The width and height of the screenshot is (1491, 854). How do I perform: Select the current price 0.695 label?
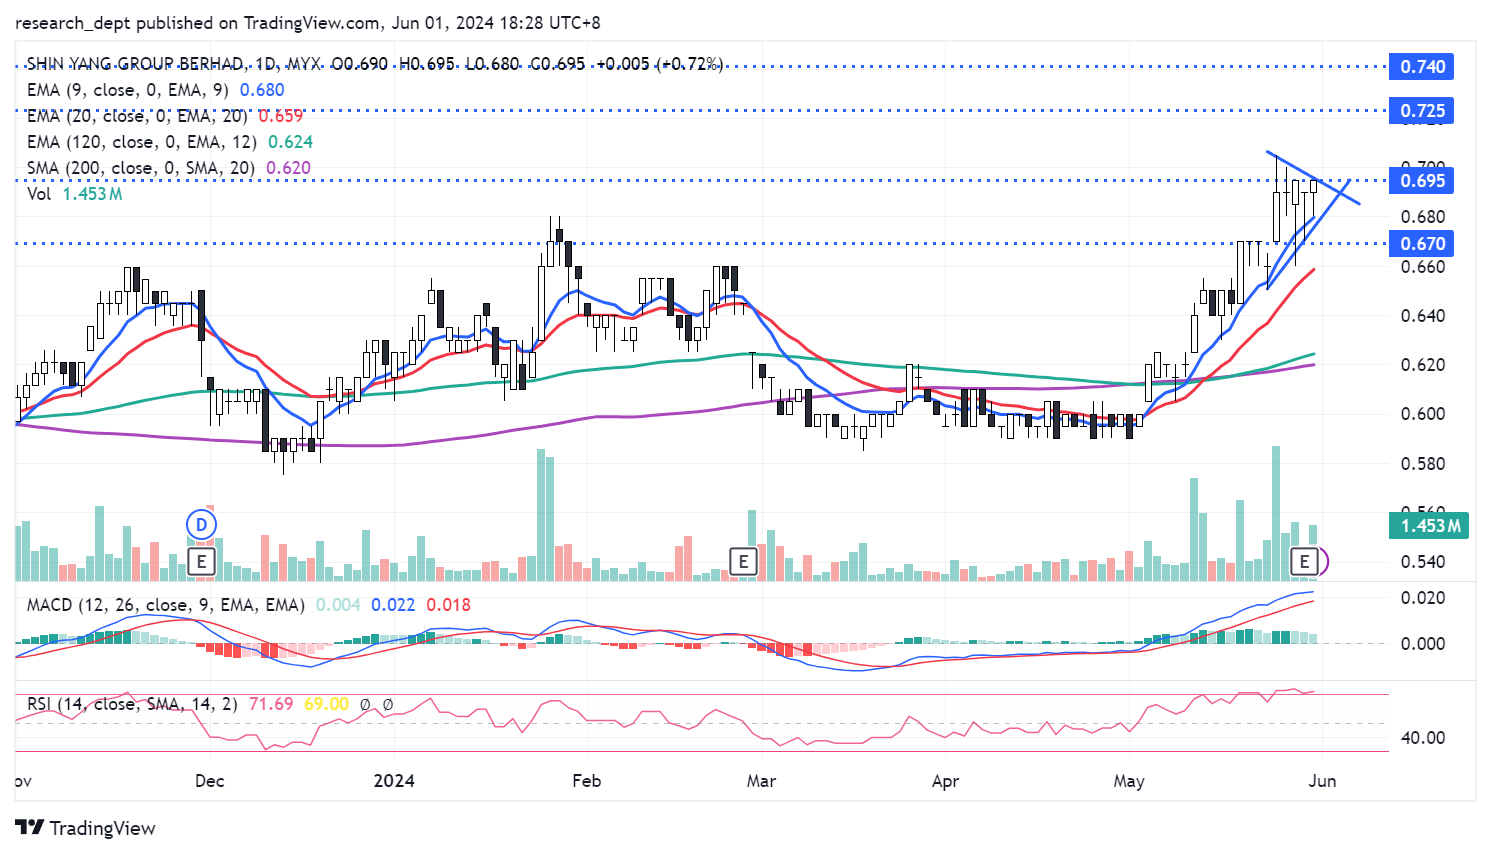[x=1422, y=181]
